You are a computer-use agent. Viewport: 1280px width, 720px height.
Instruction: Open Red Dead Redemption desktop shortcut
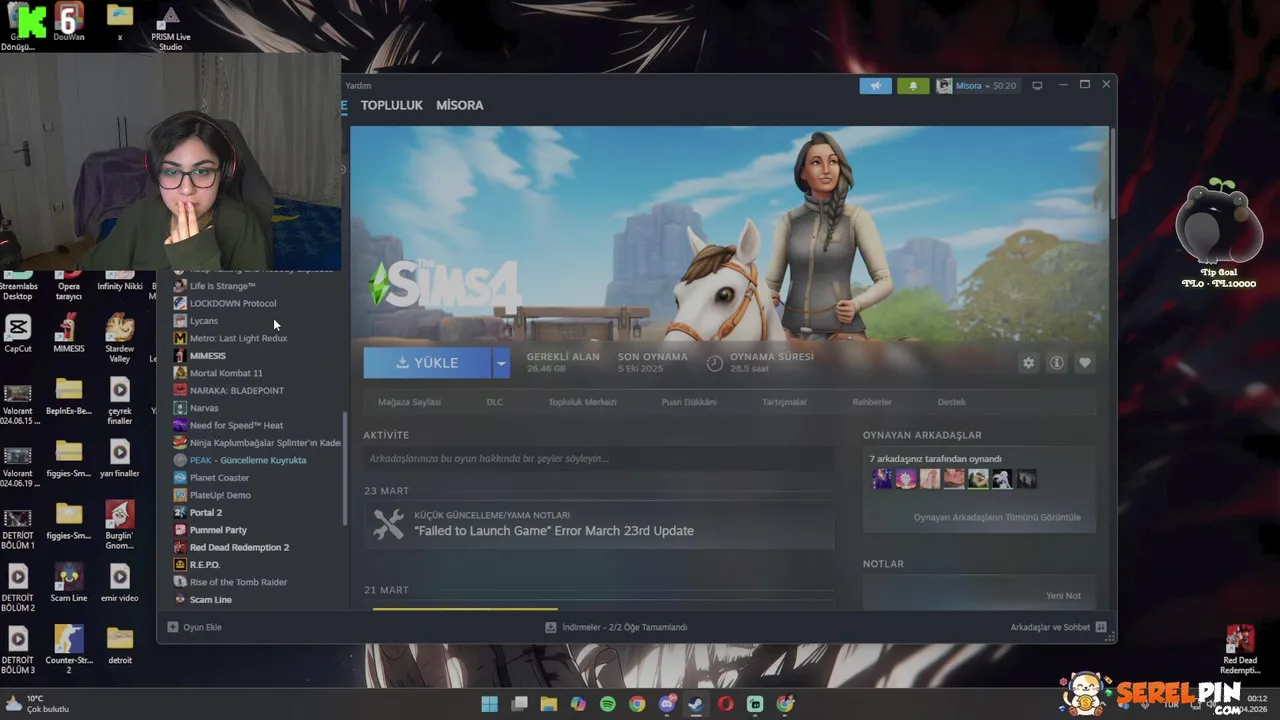click(1240, 651)
